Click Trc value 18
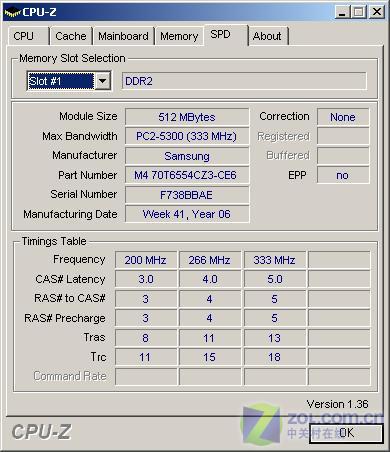Viewport: 390px width, 452px height. [275, 357]
